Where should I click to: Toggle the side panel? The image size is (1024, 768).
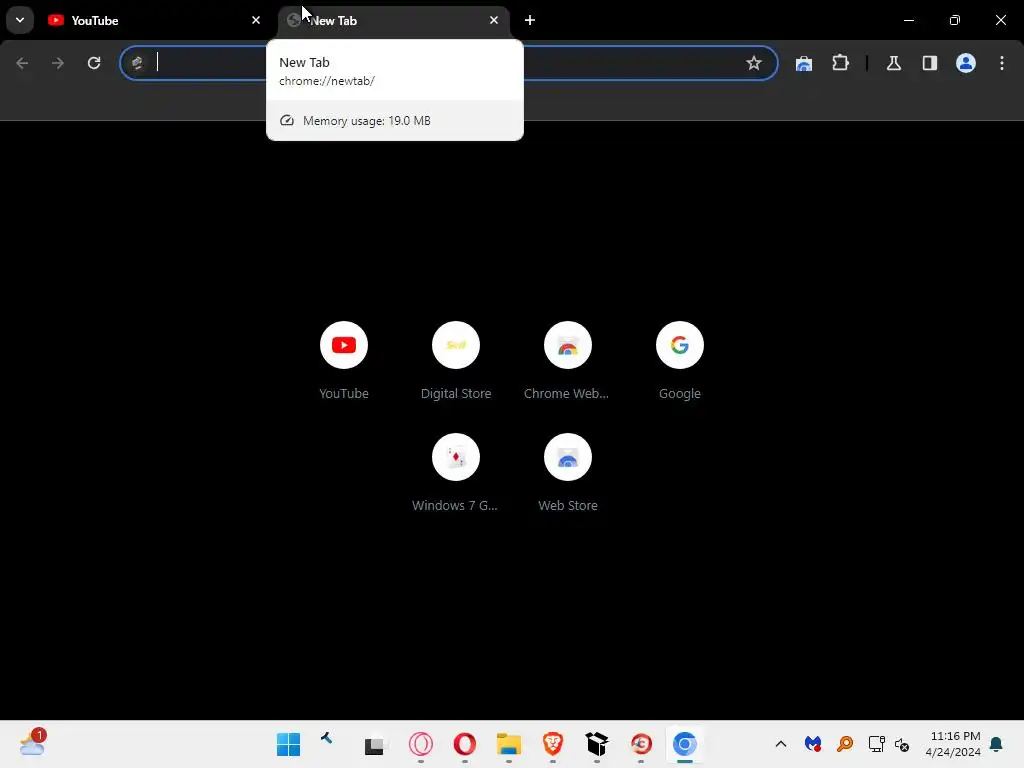[929, 63]
